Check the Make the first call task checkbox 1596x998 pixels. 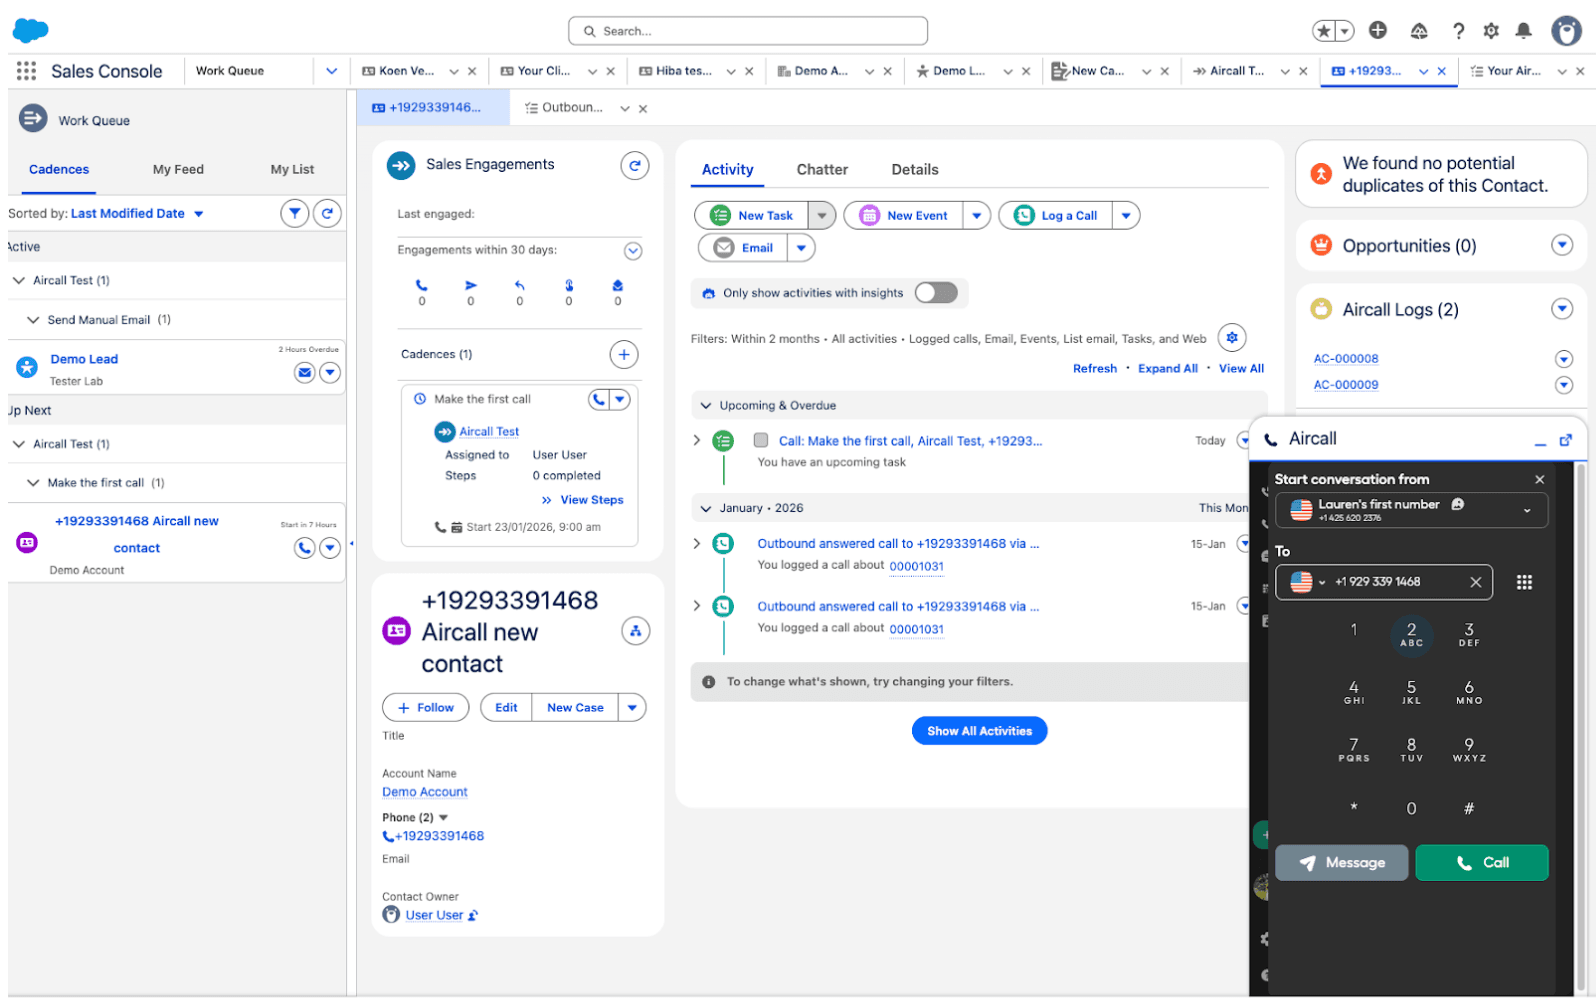click(x=761, y=440)
